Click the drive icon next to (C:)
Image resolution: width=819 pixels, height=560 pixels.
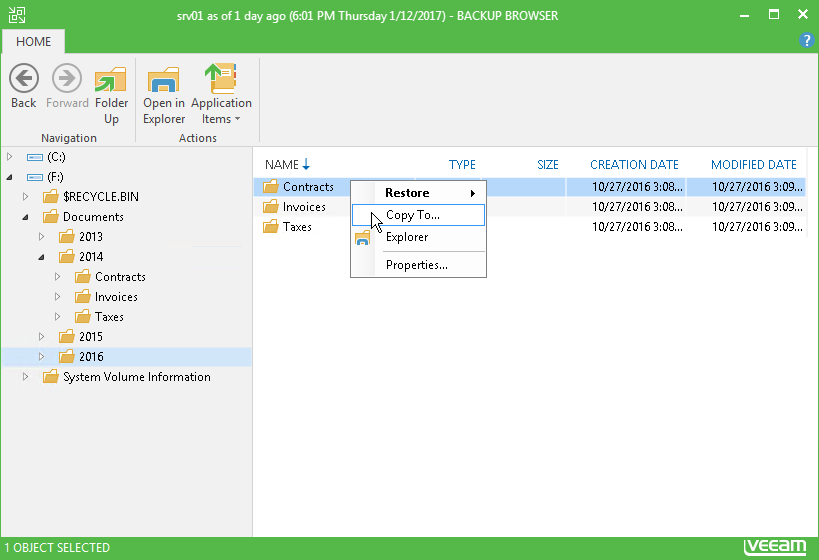coord(35,157)
